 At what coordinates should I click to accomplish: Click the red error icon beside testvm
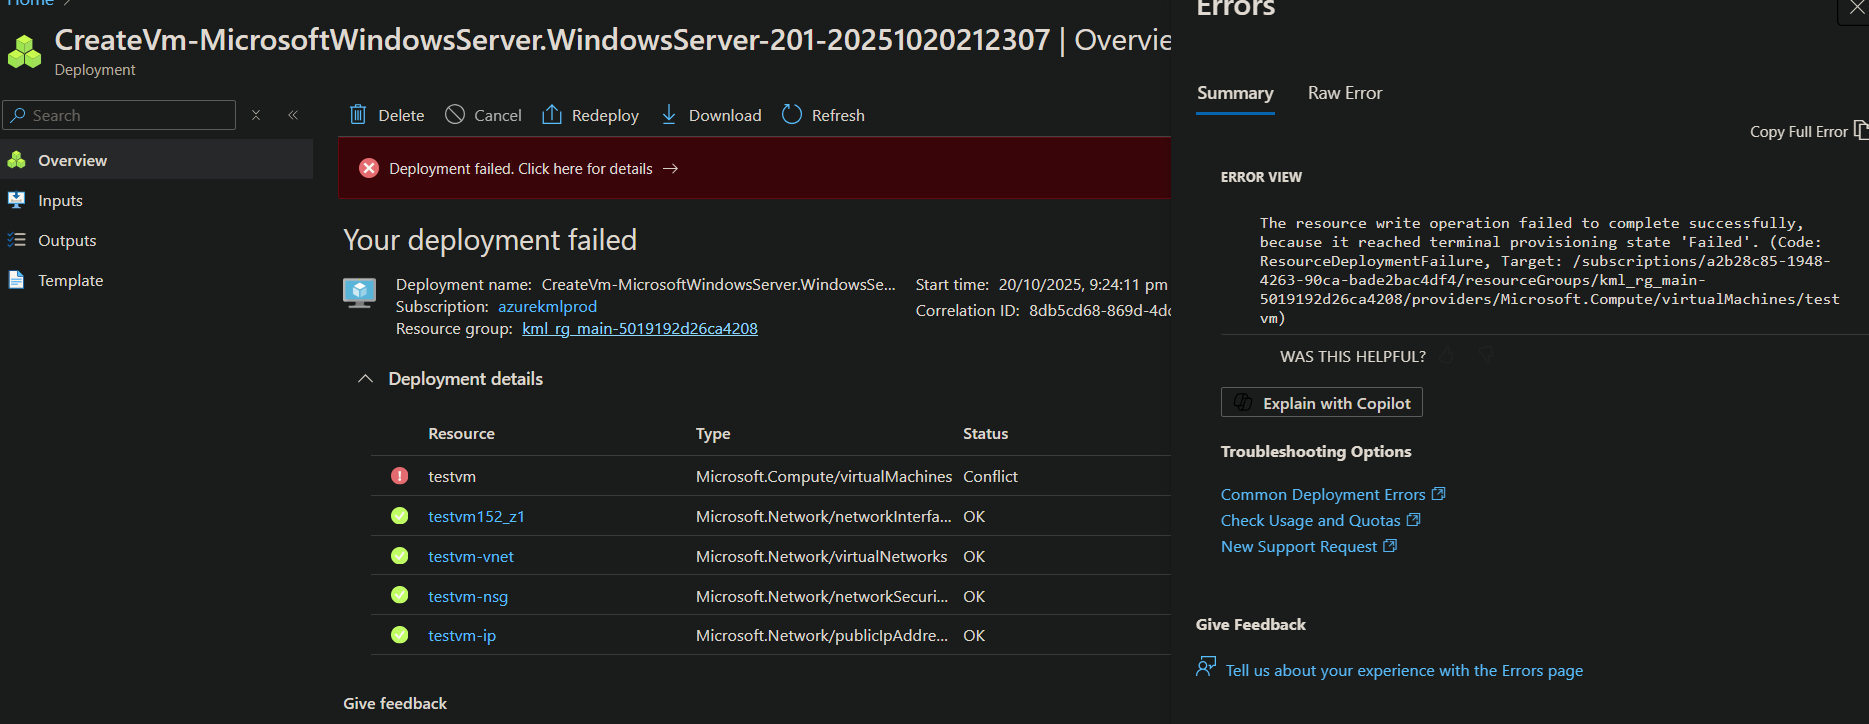pyautogui.click(x=400, y=476)
